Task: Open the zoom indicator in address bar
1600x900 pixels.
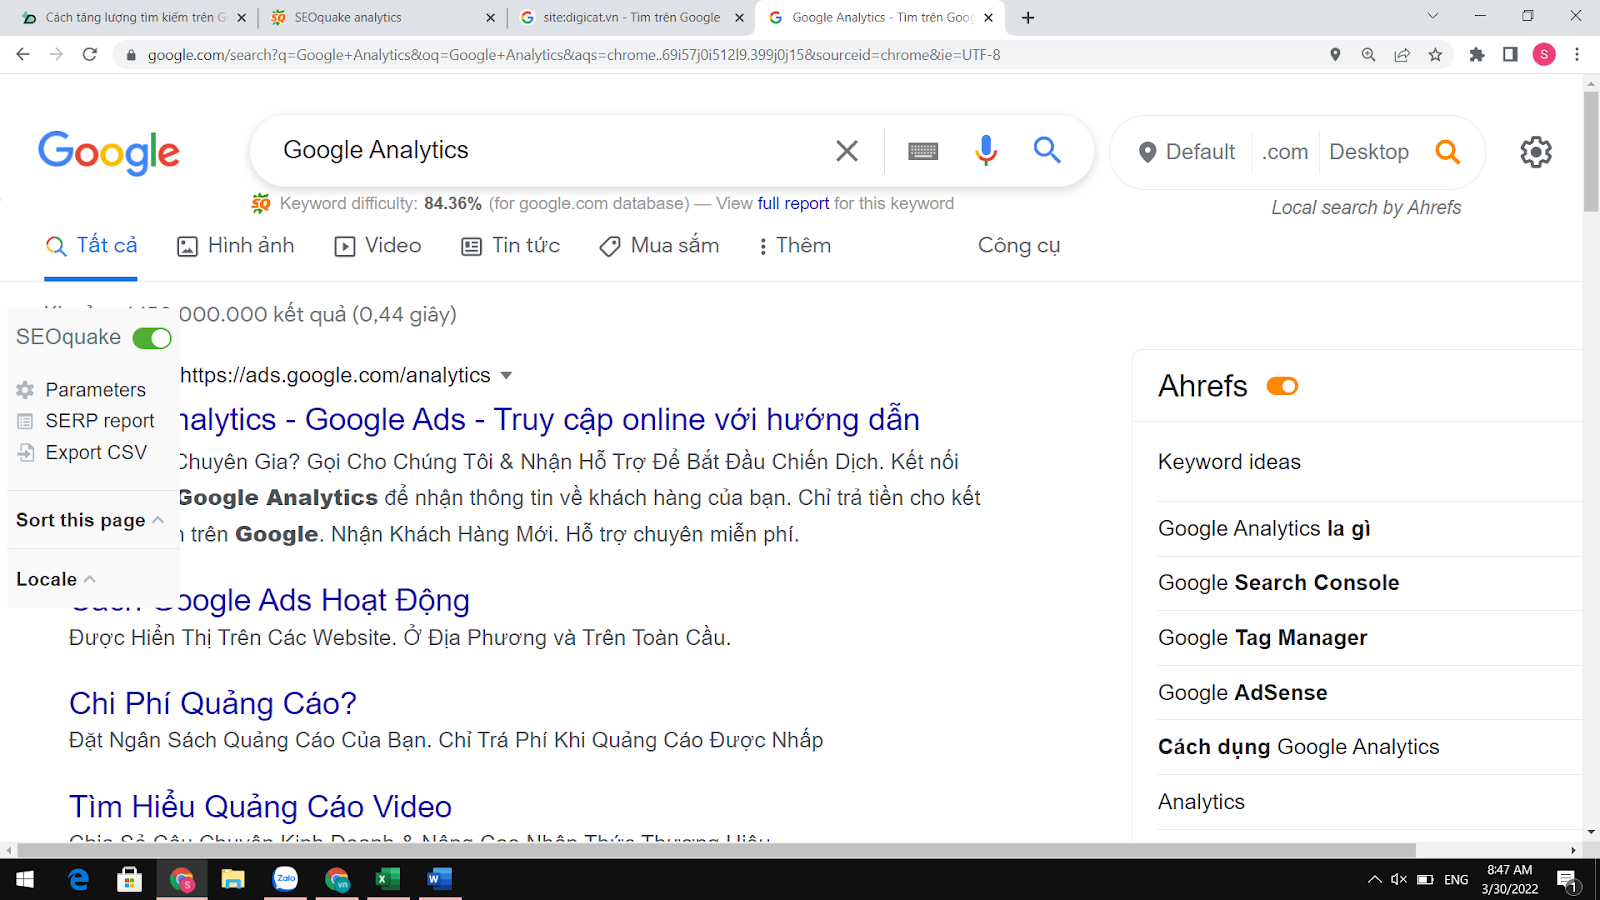Action: pos(1368,55)
